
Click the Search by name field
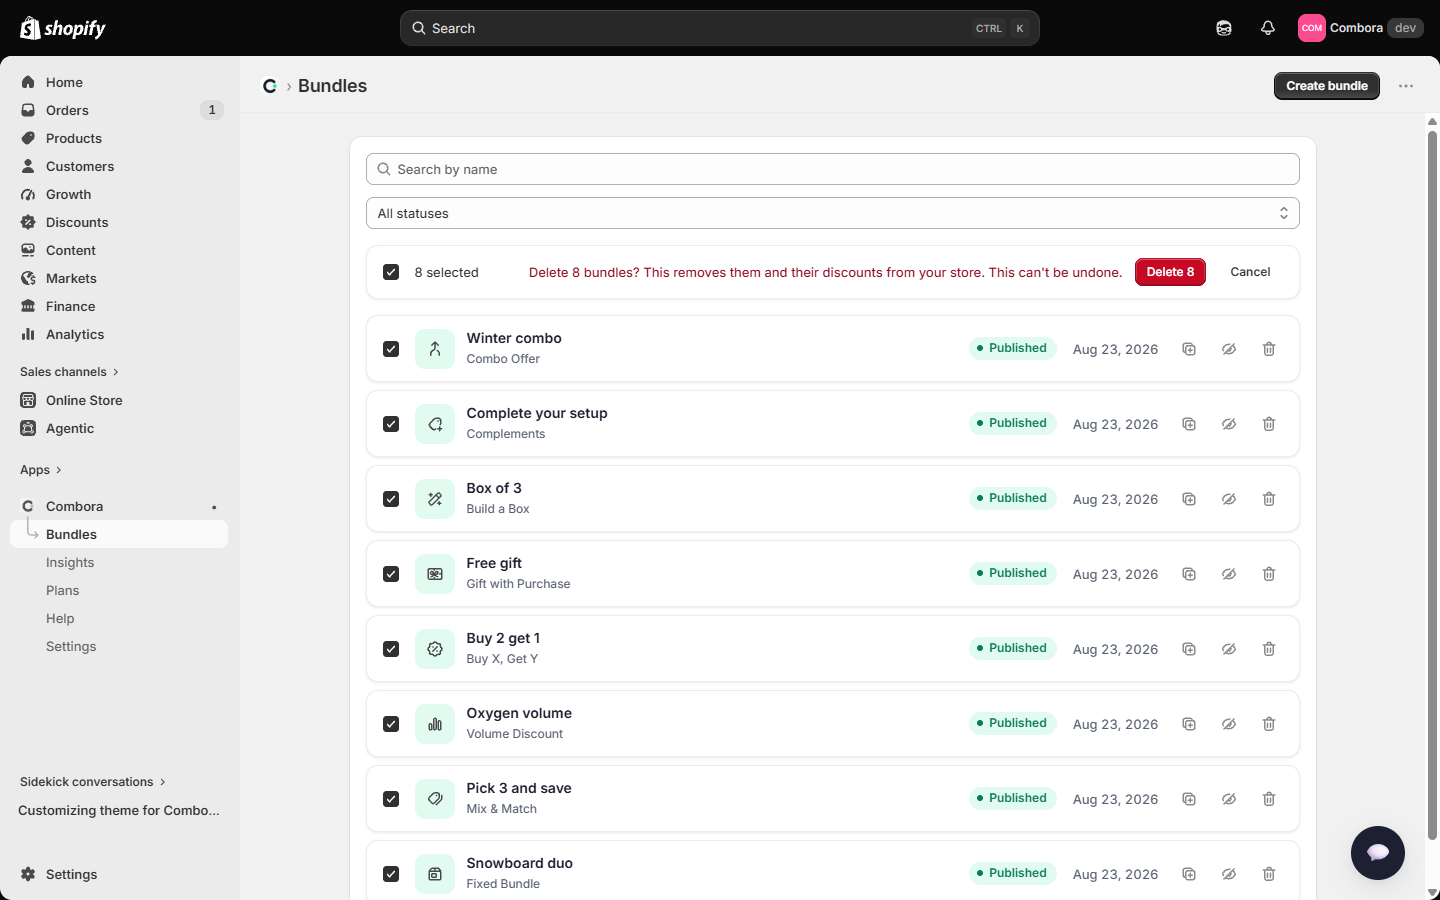point(833,169)
